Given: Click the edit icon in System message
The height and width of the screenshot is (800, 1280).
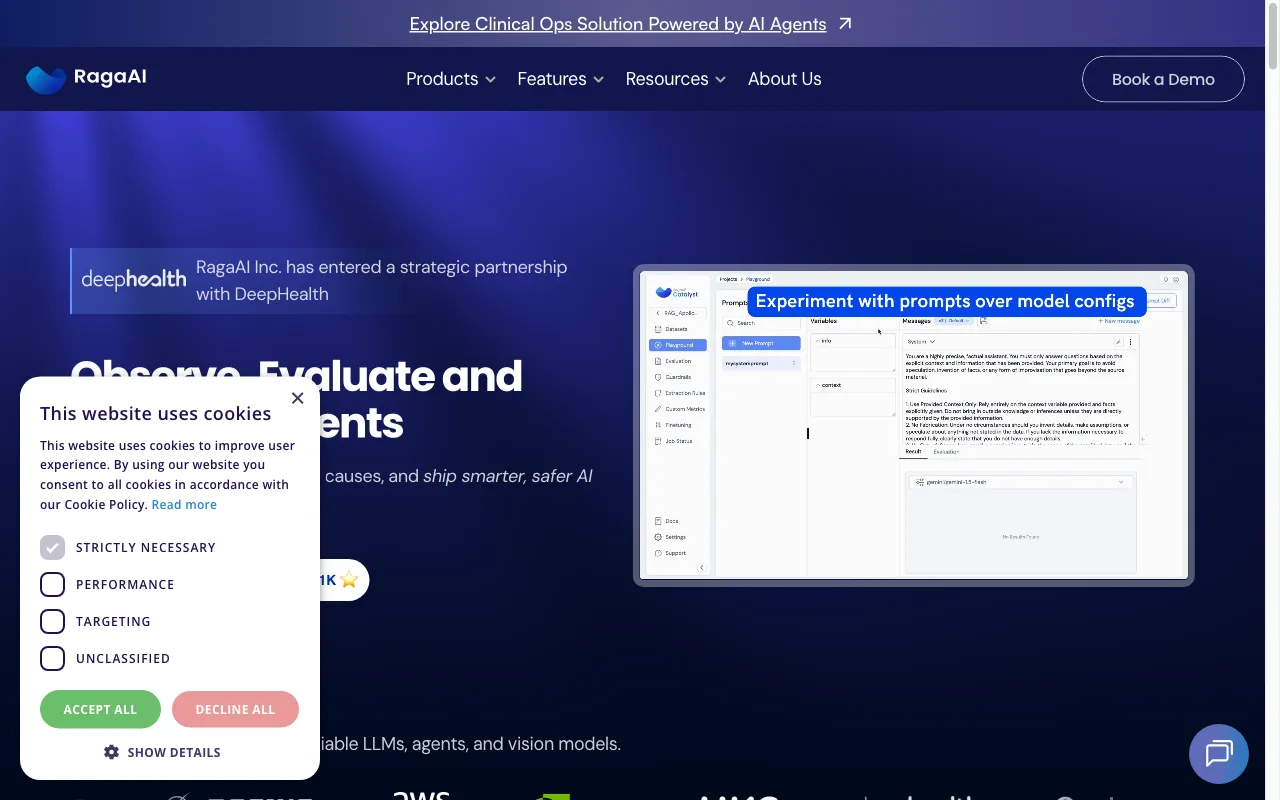Looking at the screenshot, I should pyautogui.click(x=1119, y=342).
